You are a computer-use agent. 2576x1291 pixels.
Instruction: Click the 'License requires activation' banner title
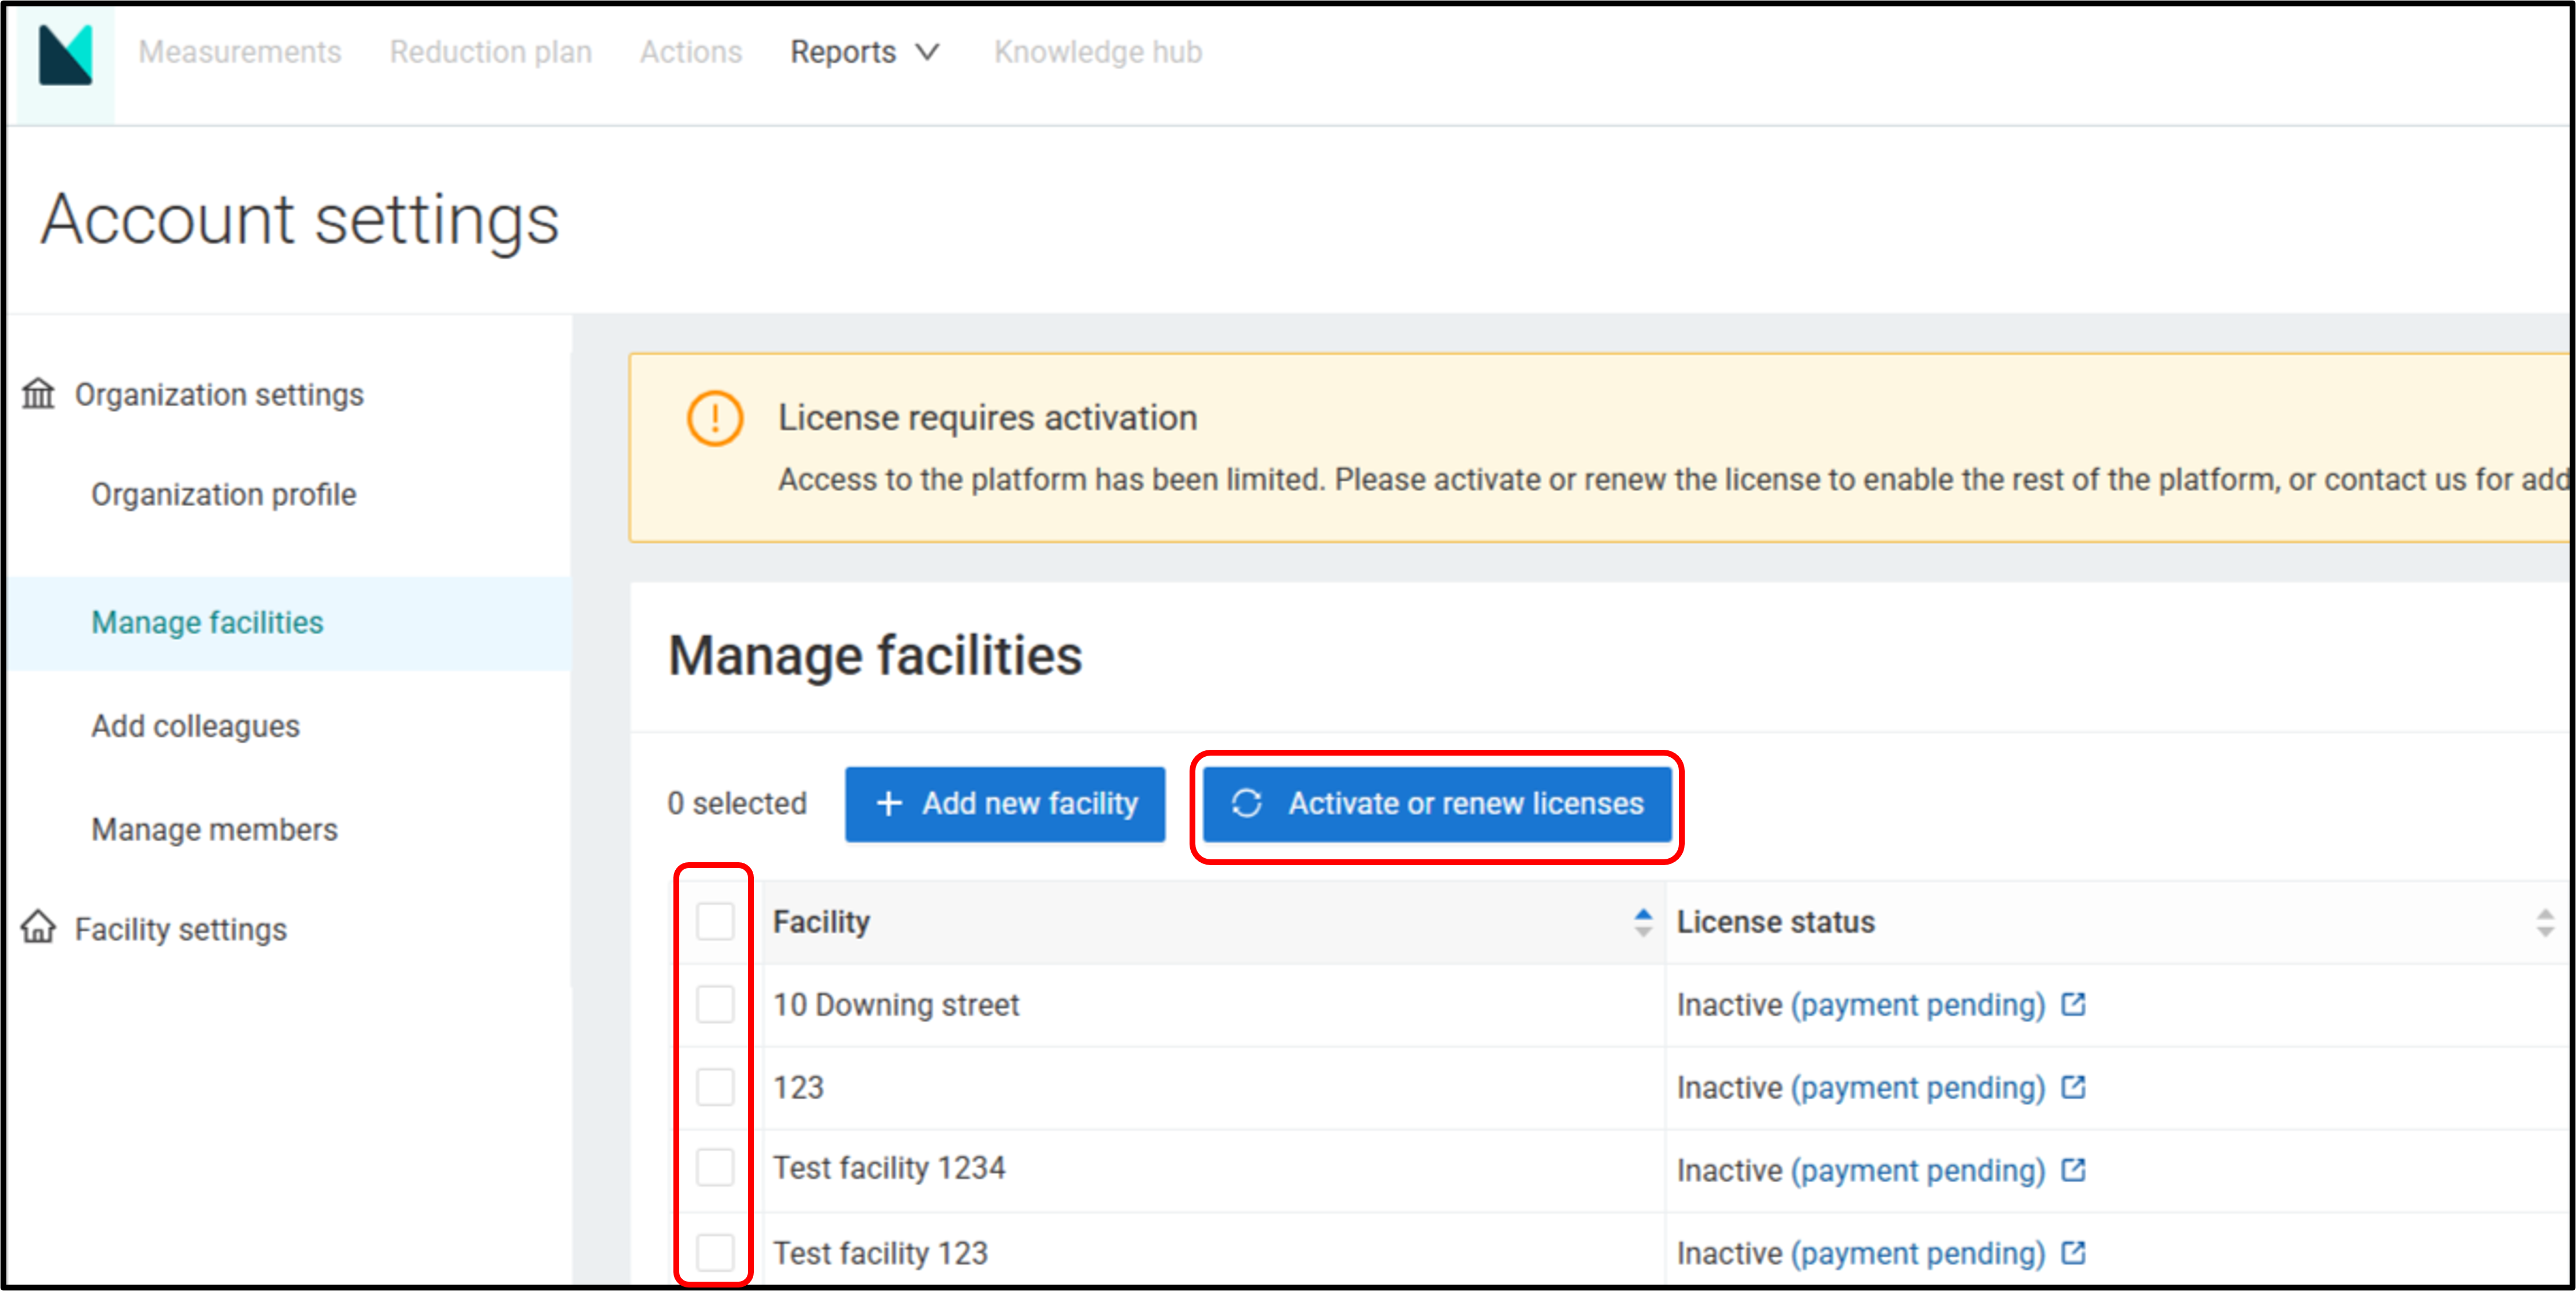click(988, 418)
